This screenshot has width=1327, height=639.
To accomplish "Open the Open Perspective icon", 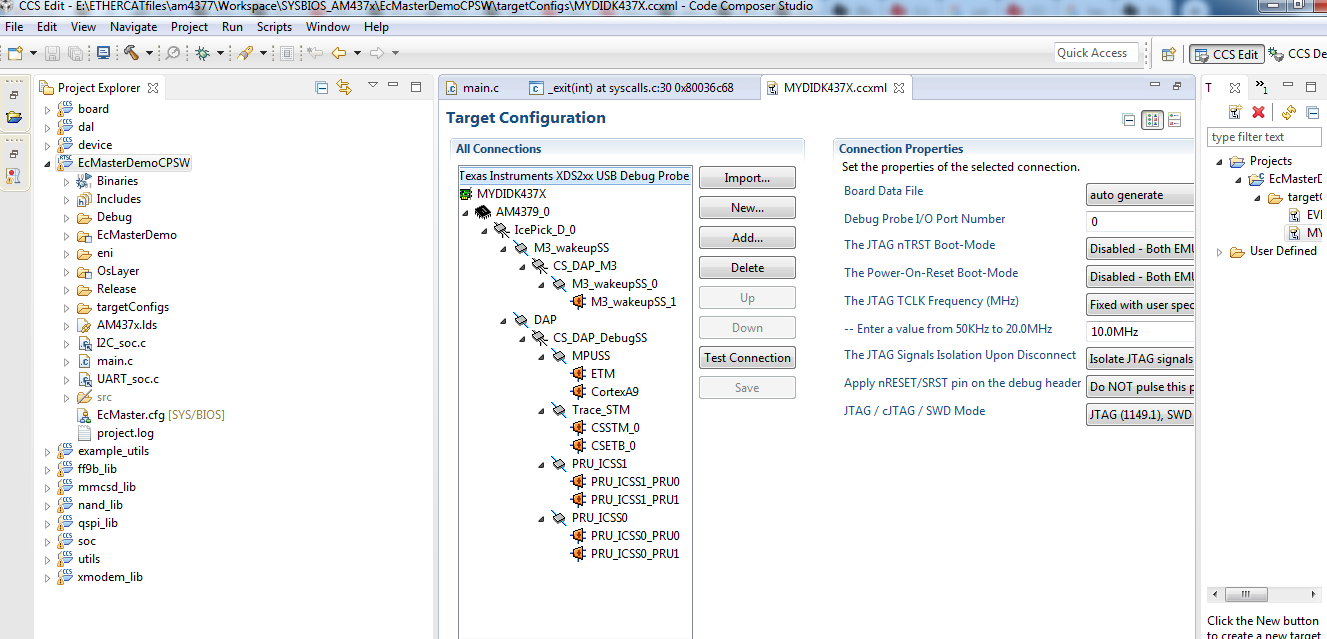I will coord(1168,54).
